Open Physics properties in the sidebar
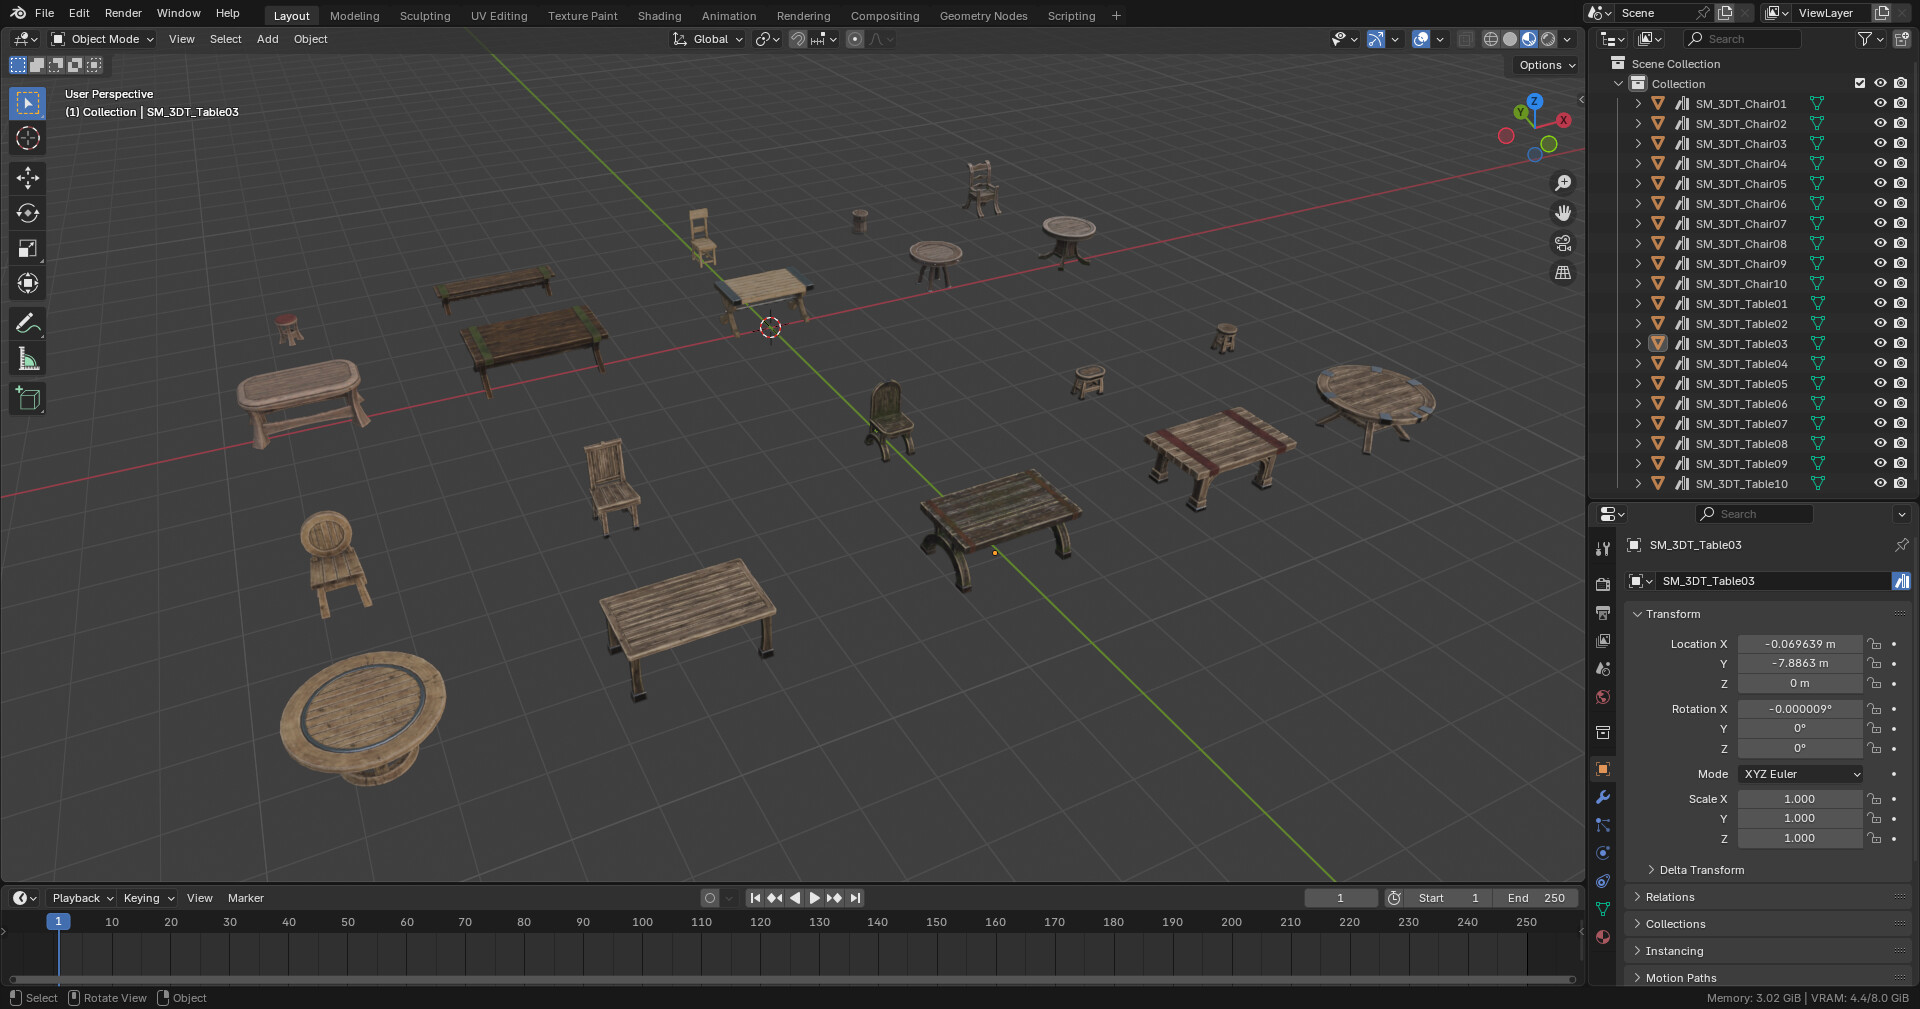Screen dimensions: 1920x1009 1602,853
